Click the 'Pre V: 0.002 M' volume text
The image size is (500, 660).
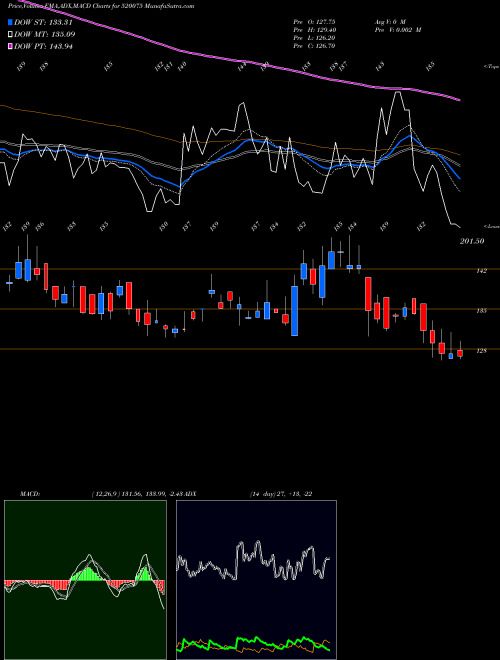398,30
